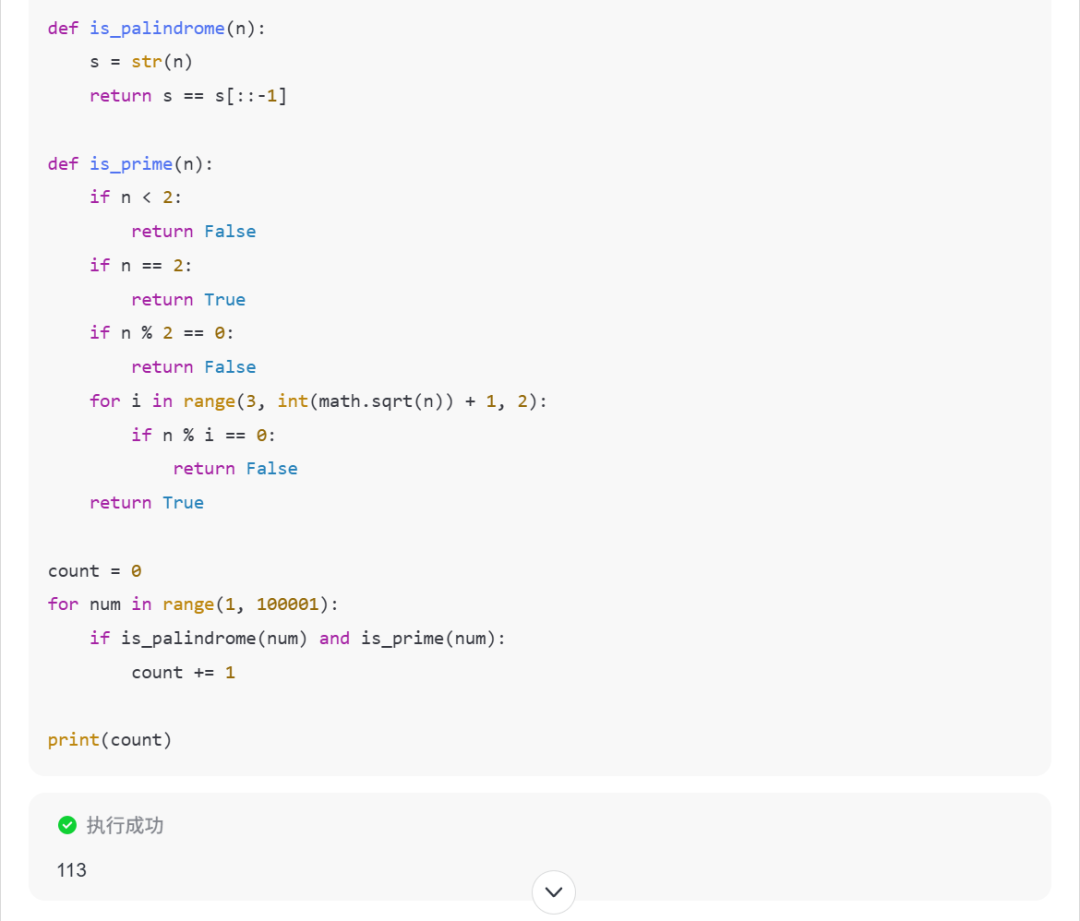This screenshot has width=1080, height=921.
Task: Click the 'count += 1' line
Action: coord(183,672)
